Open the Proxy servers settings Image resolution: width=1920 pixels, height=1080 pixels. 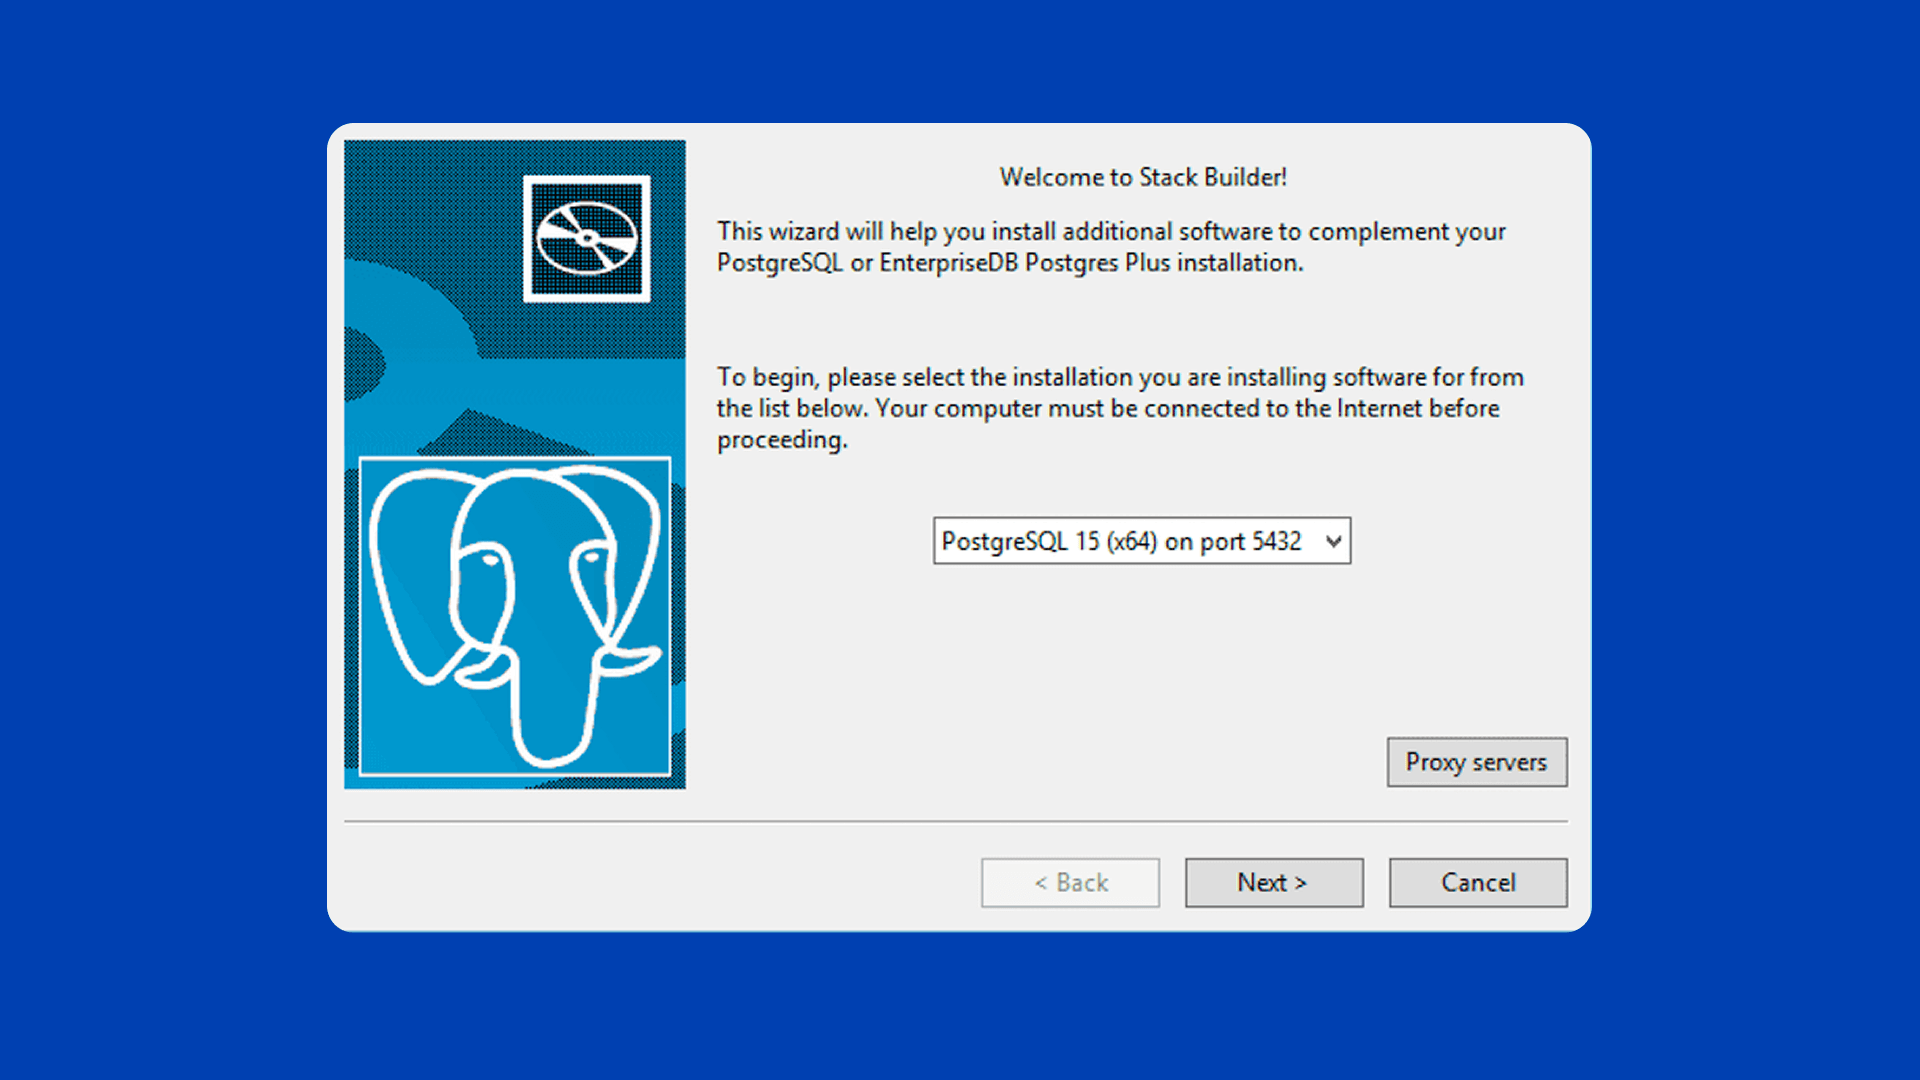(1476, 761)
